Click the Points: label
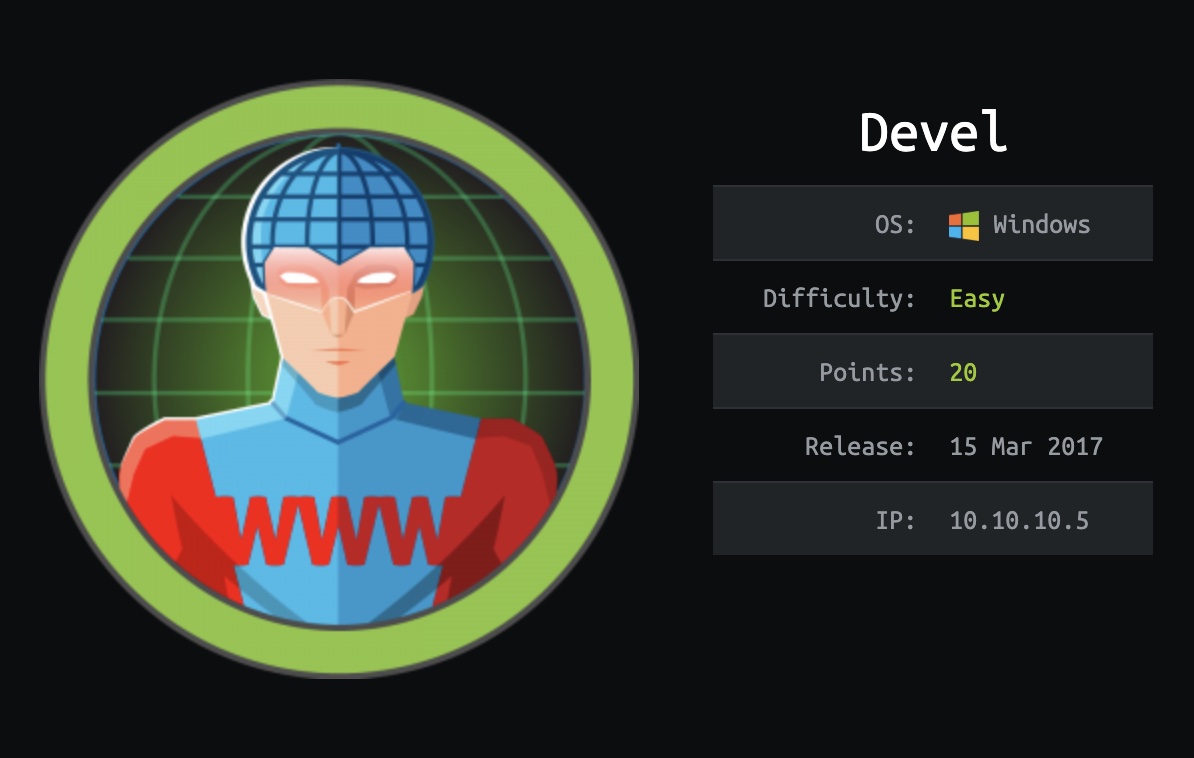 point(867,373)
